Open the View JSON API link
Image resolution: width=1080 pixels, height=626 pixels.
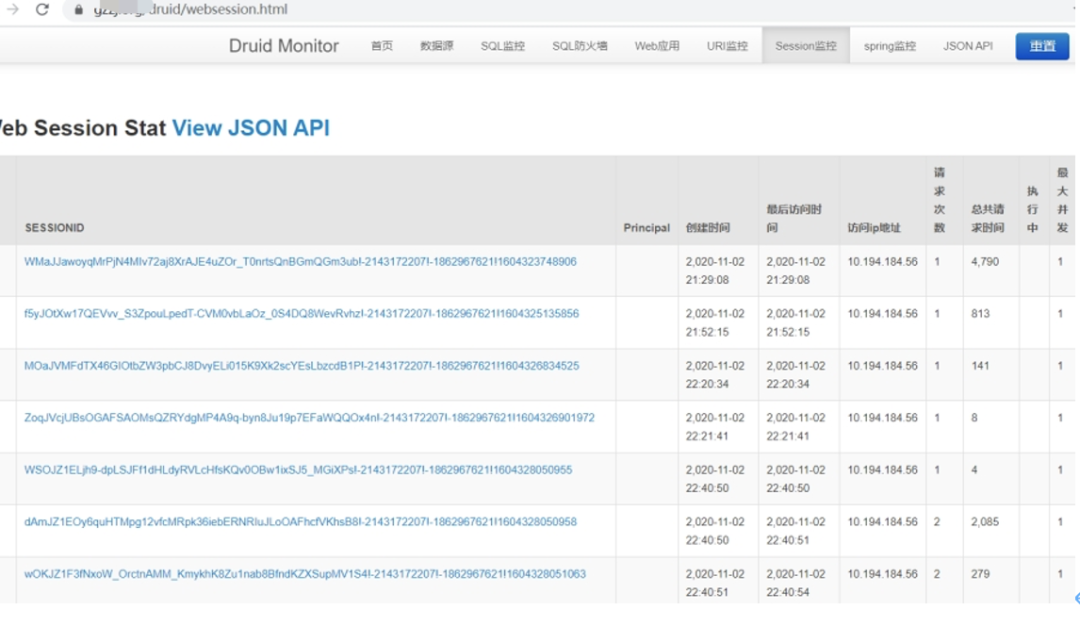[x=250, y=128]
